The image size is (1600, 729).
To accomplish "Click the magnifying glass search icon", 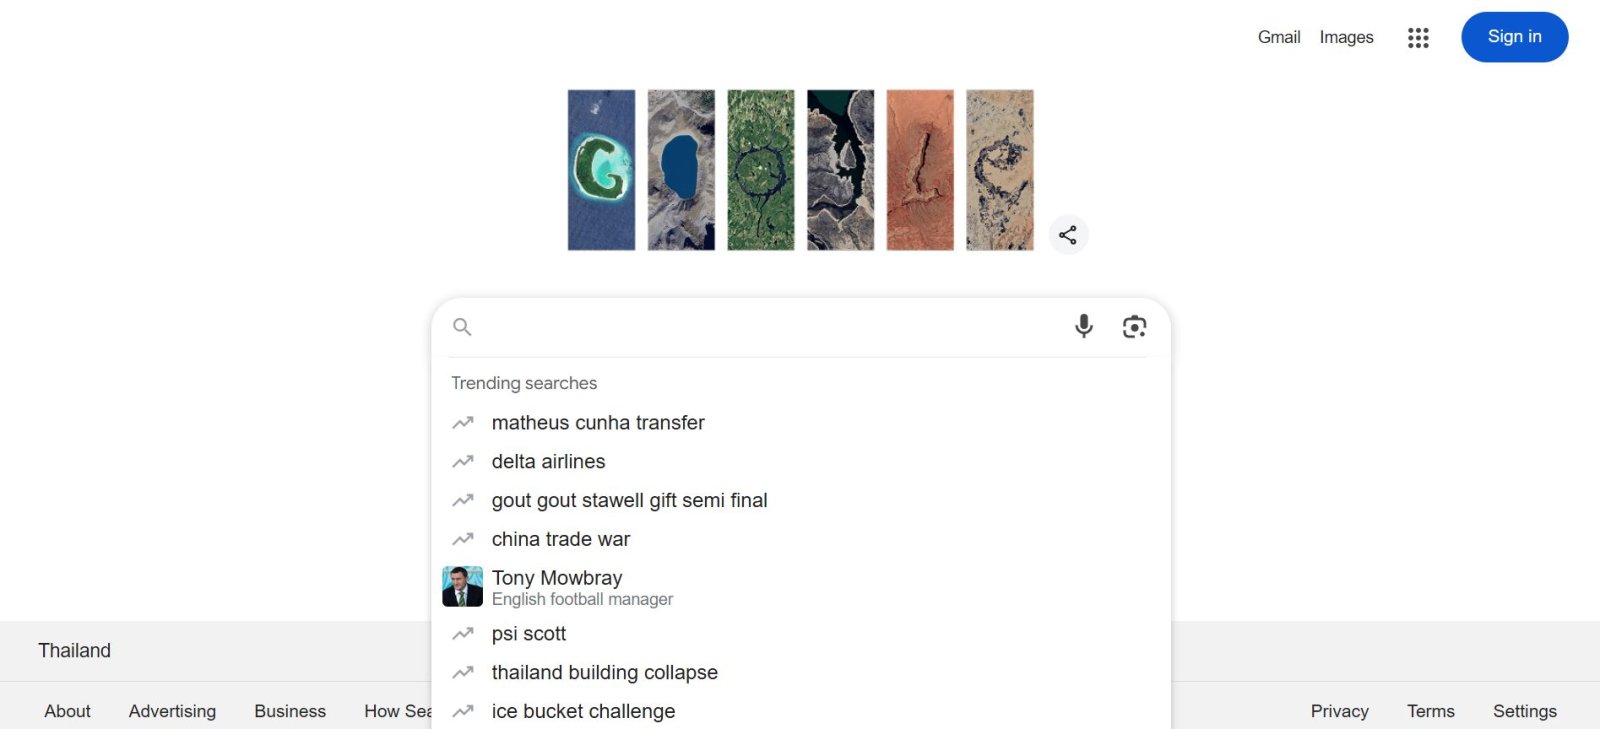I will [462, 327].
